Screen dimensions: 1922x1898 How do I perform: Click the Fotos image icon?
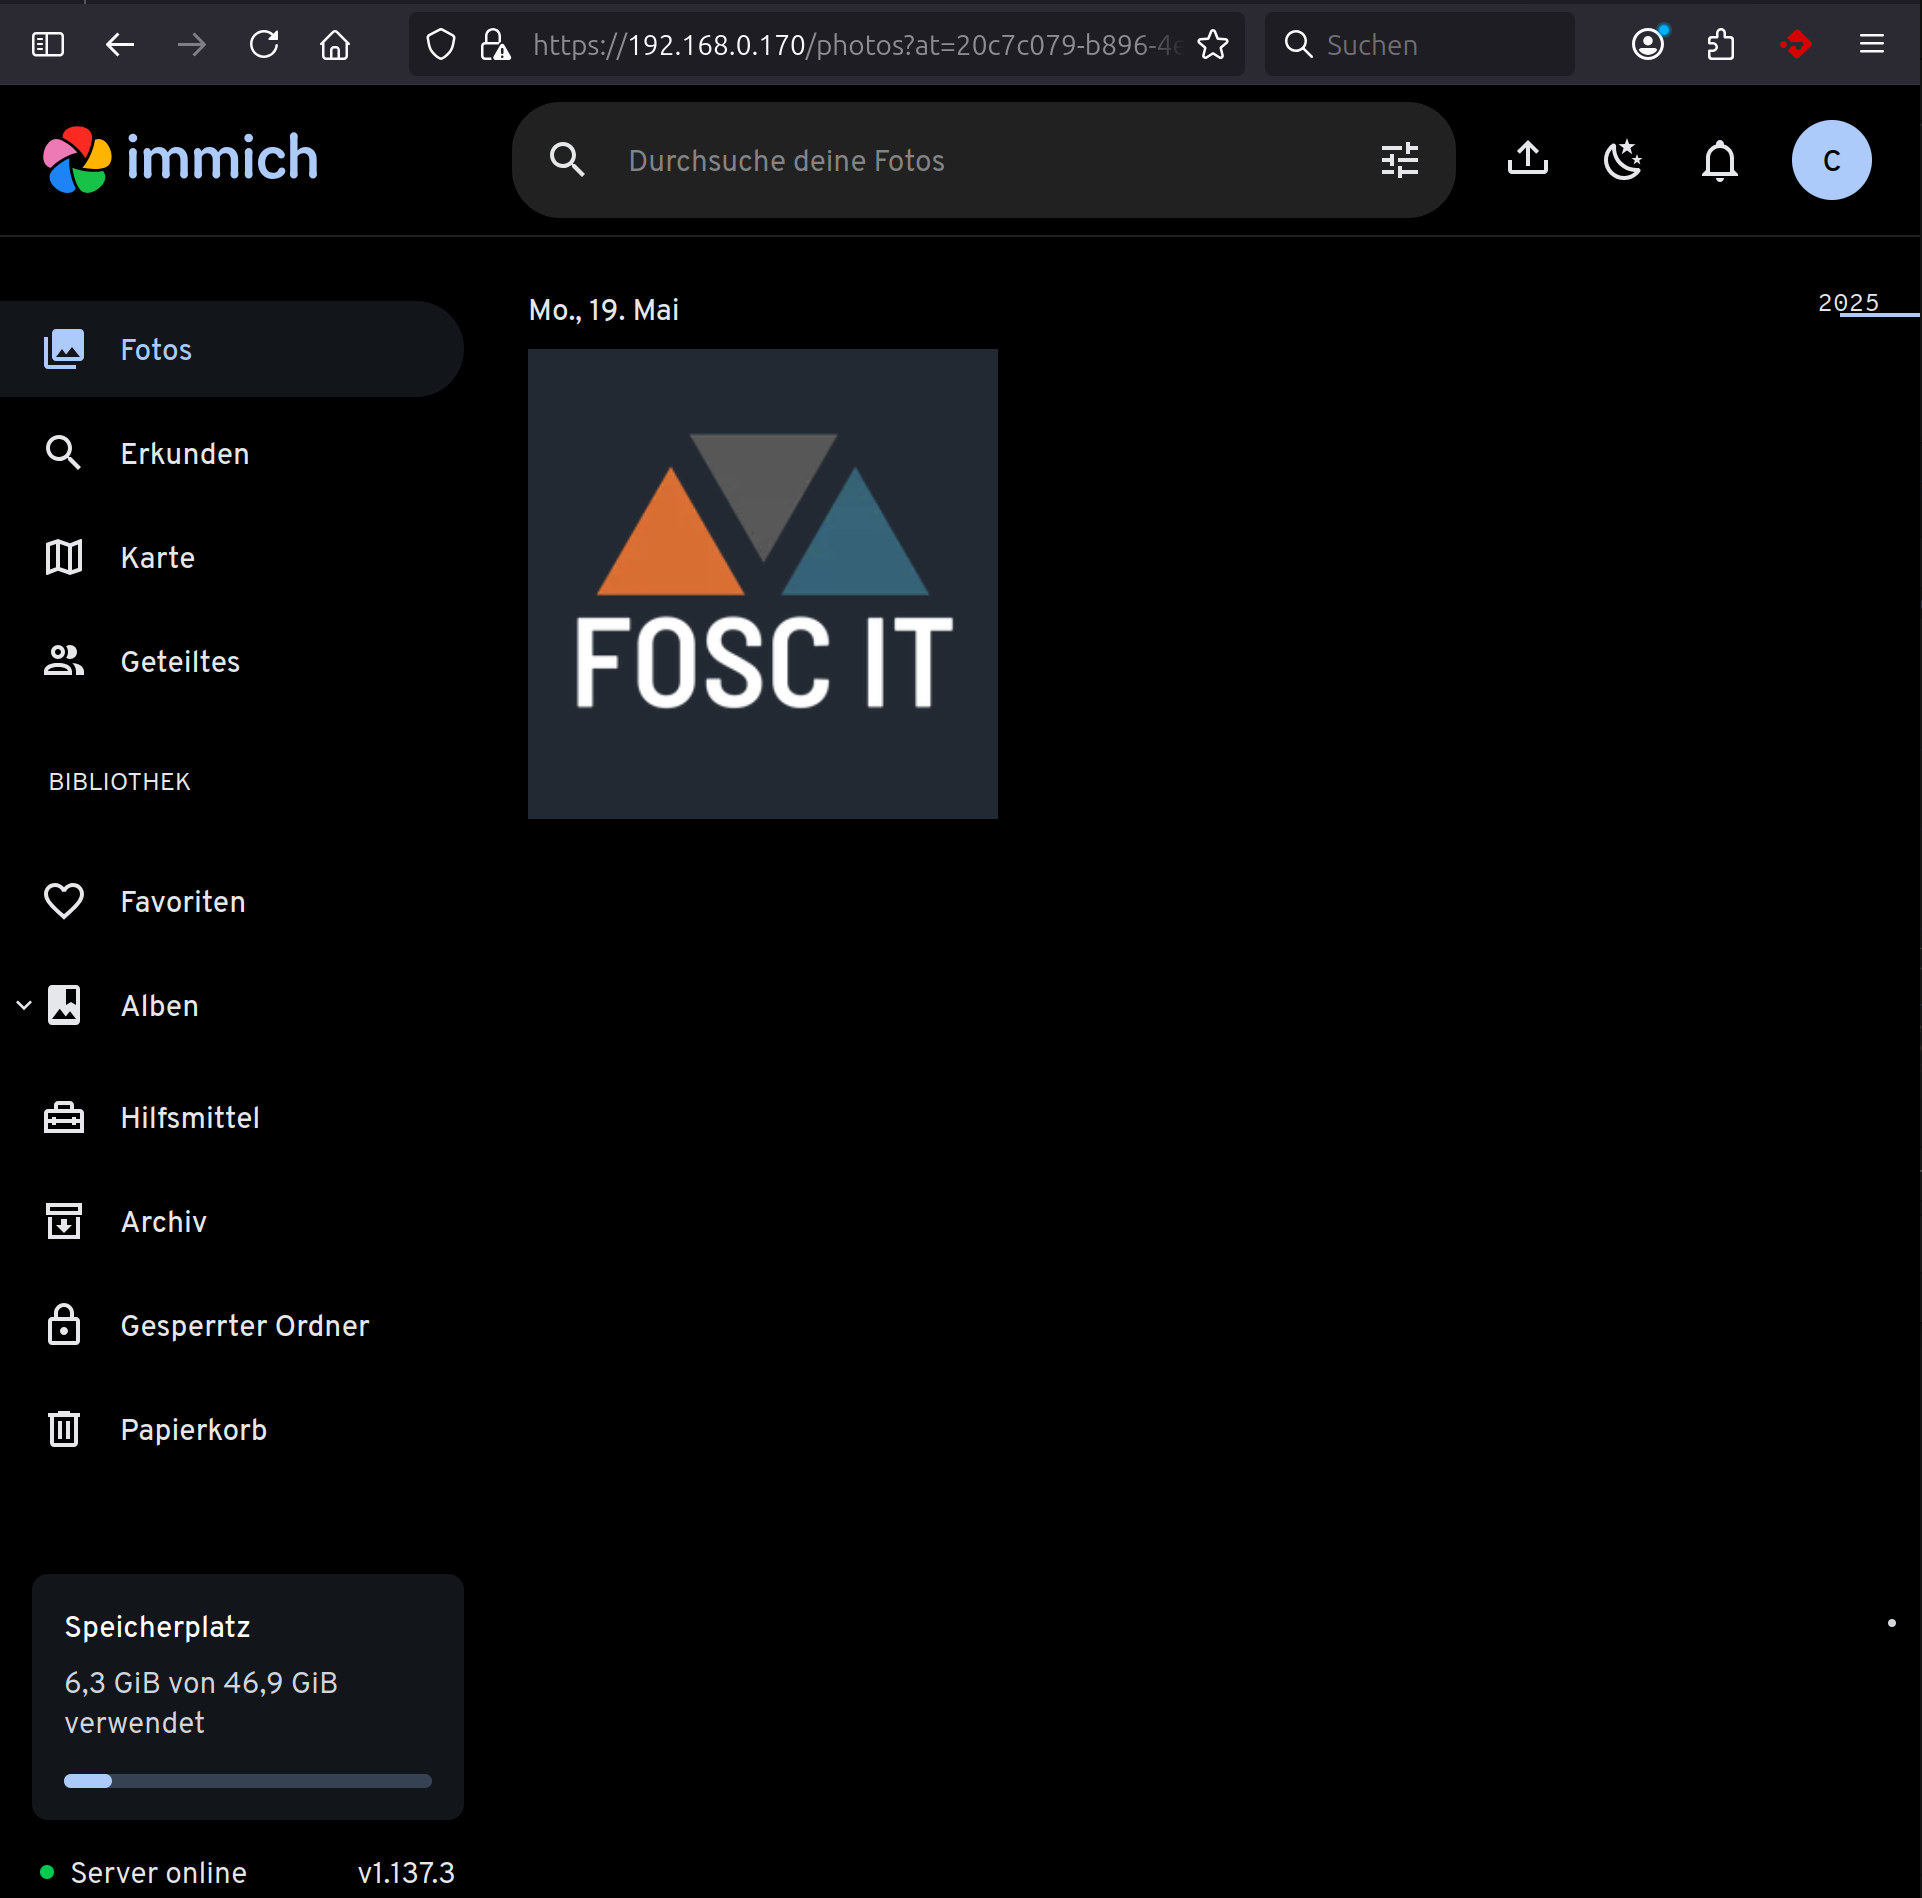[x=64, y=349]
